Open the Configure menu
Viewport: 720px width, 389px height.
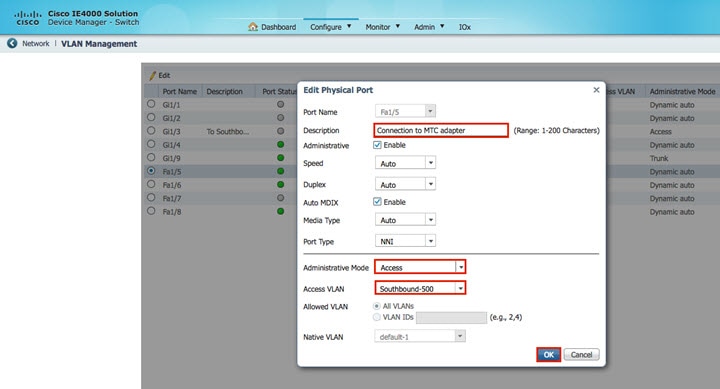point(331,27)
